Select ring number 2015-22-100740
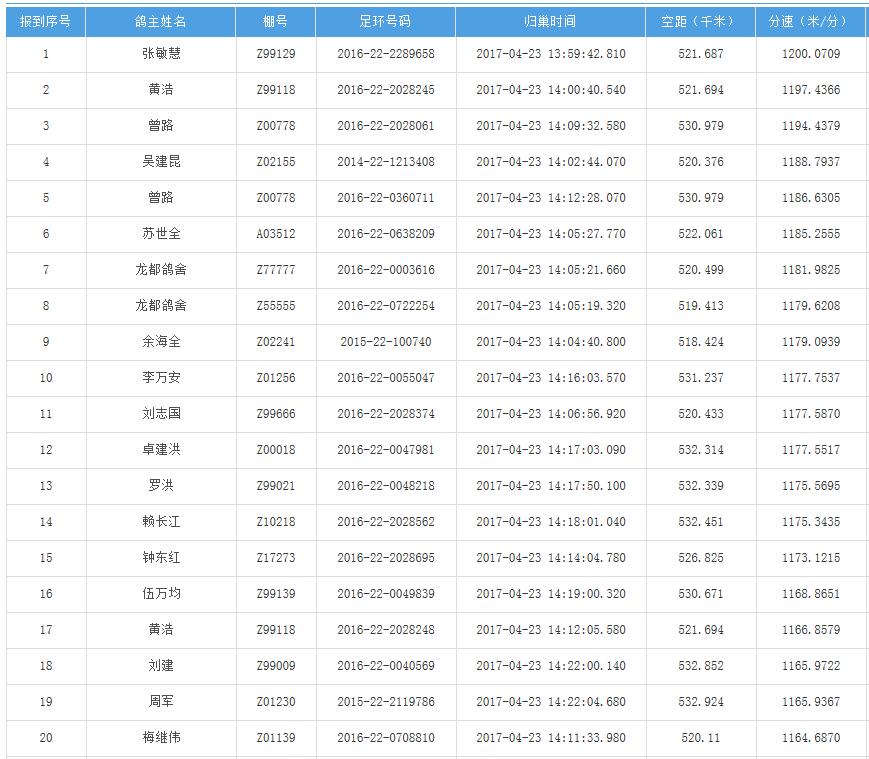Viewport: 869px width, 759px height. point(385,342)
